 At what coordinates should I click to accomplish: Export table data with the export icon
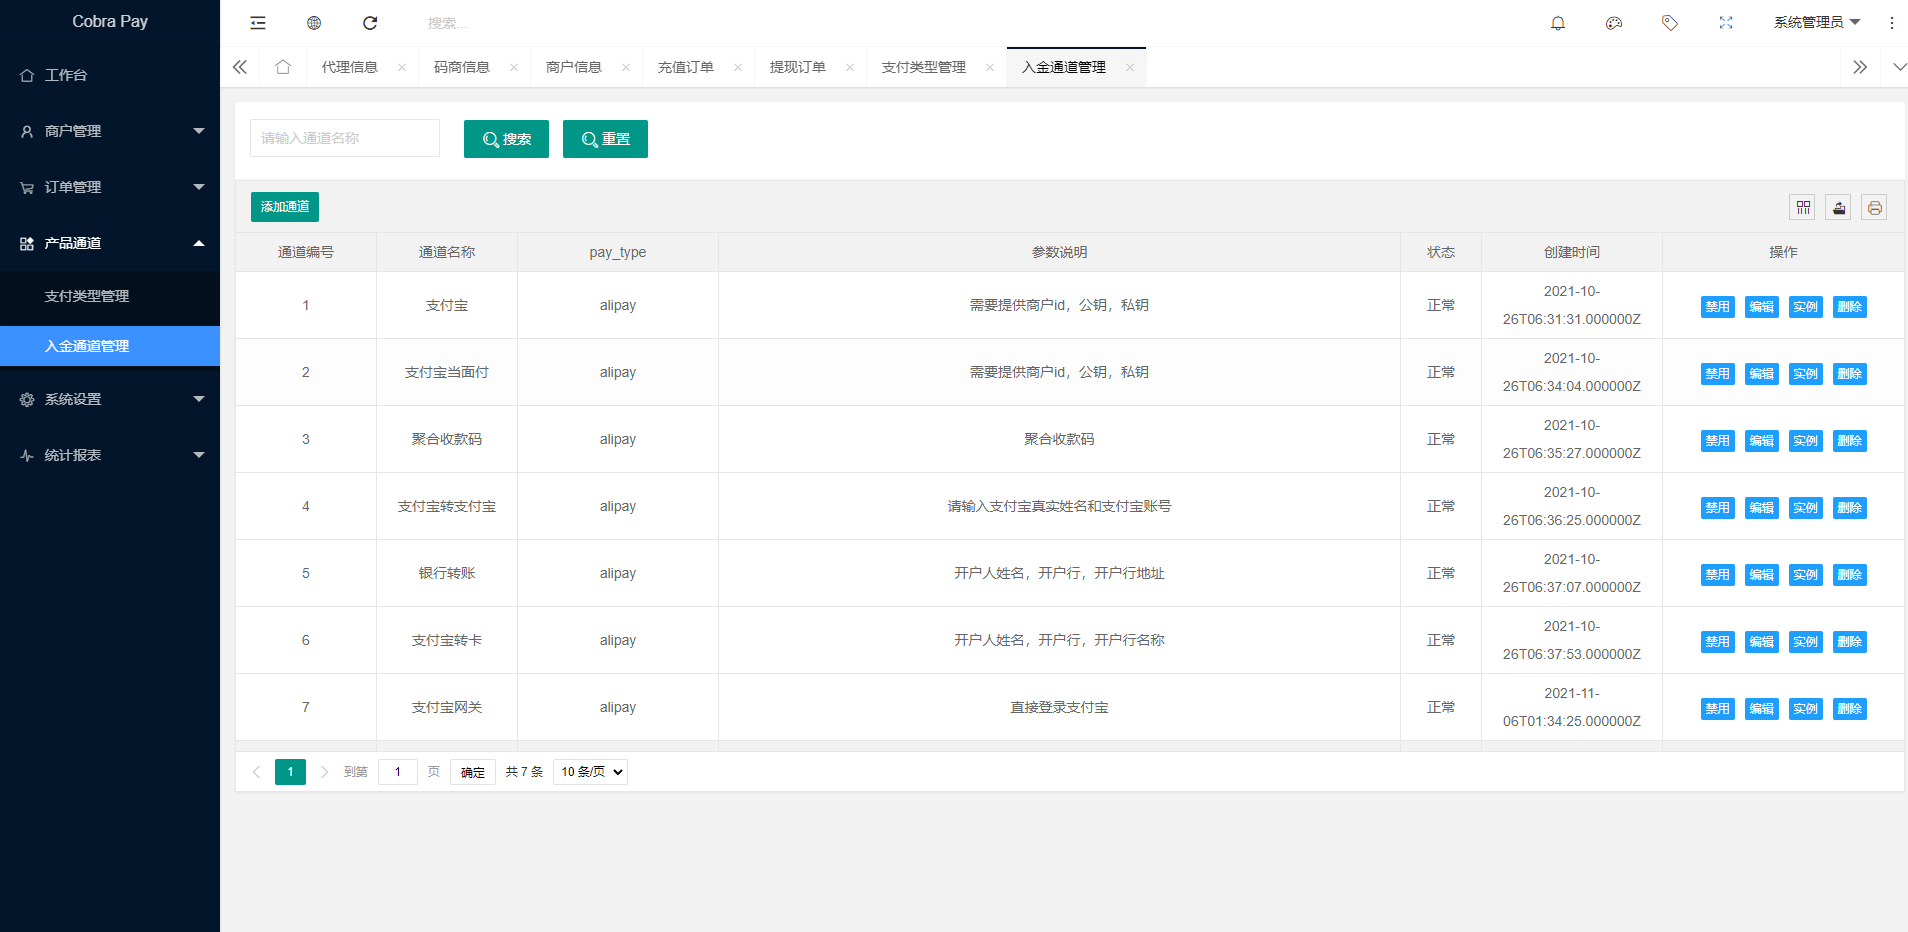[x=1839, y=207]
